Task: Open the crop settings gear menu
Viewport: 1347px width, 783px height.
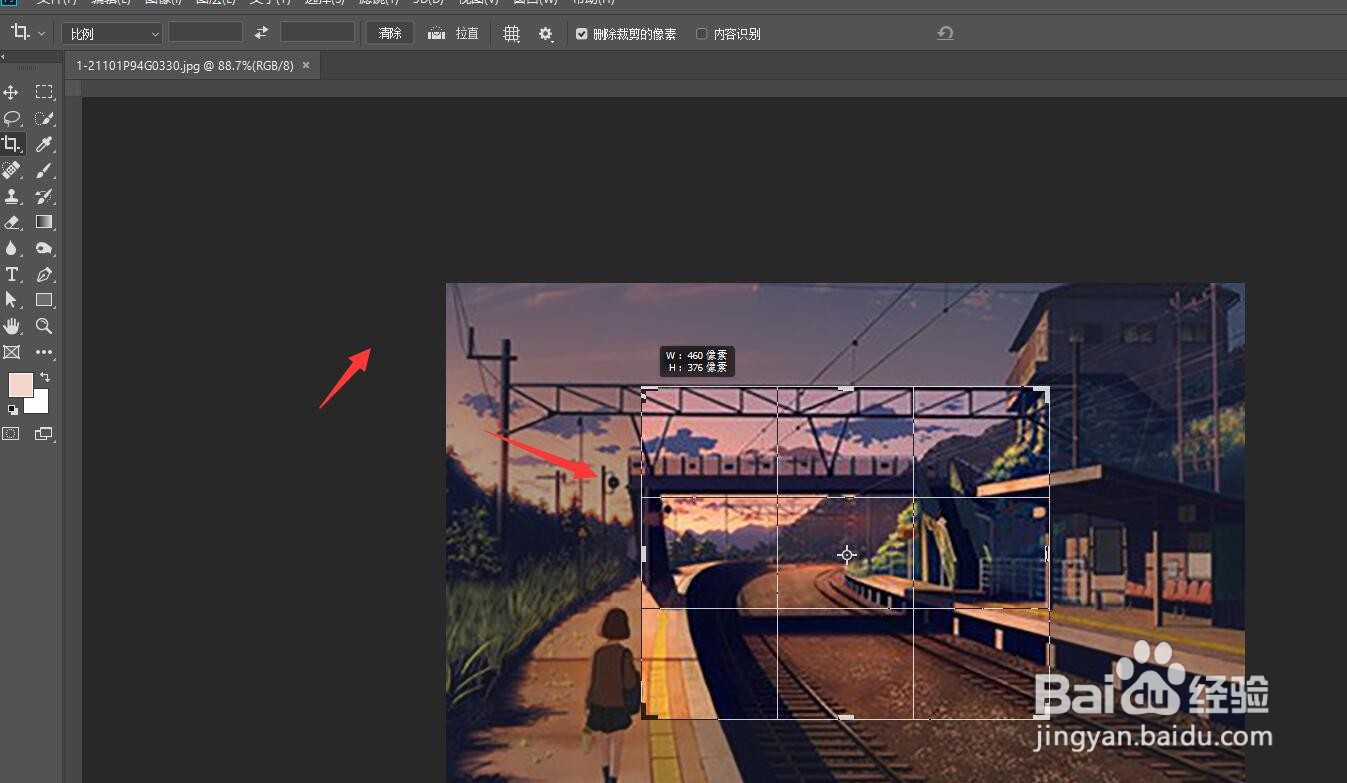Action: point(546,34)
